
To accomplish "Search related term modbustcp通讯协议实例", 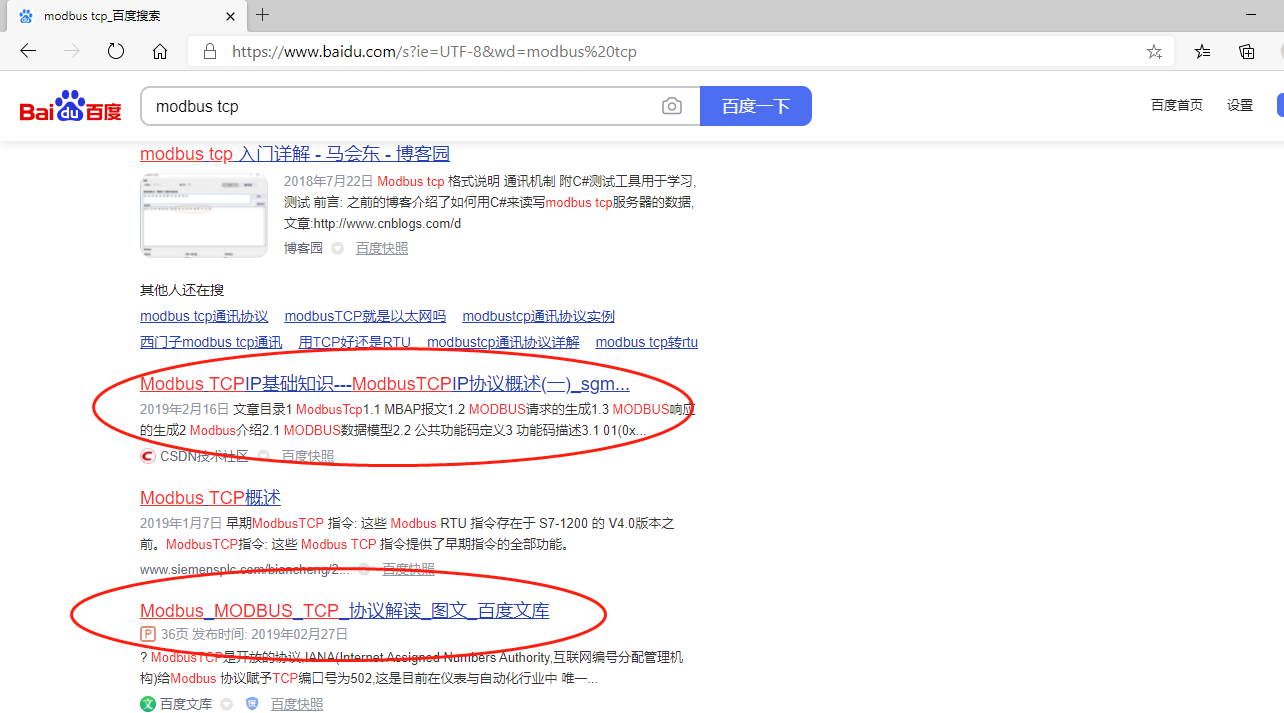I will point(538,316).
